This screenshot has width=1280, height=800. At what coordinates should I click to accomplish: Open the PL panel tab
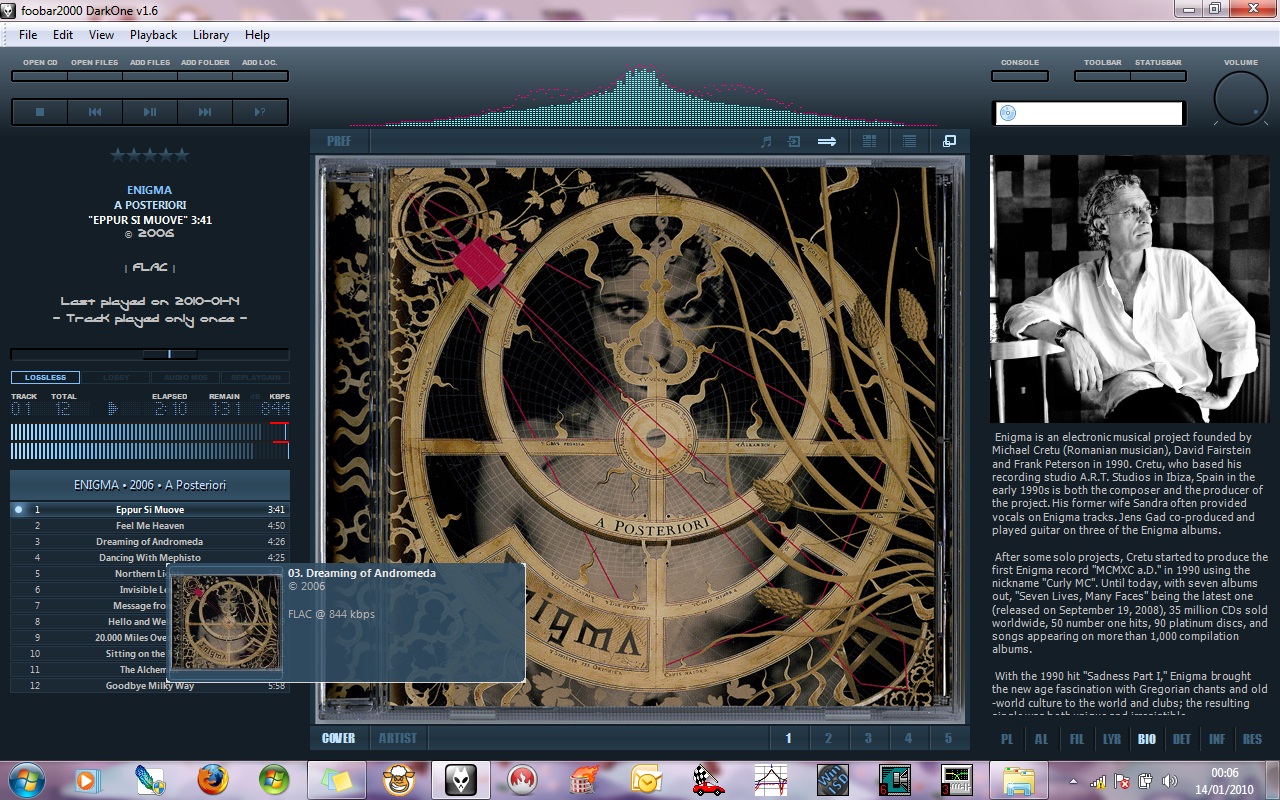[x=1007, y=740]
